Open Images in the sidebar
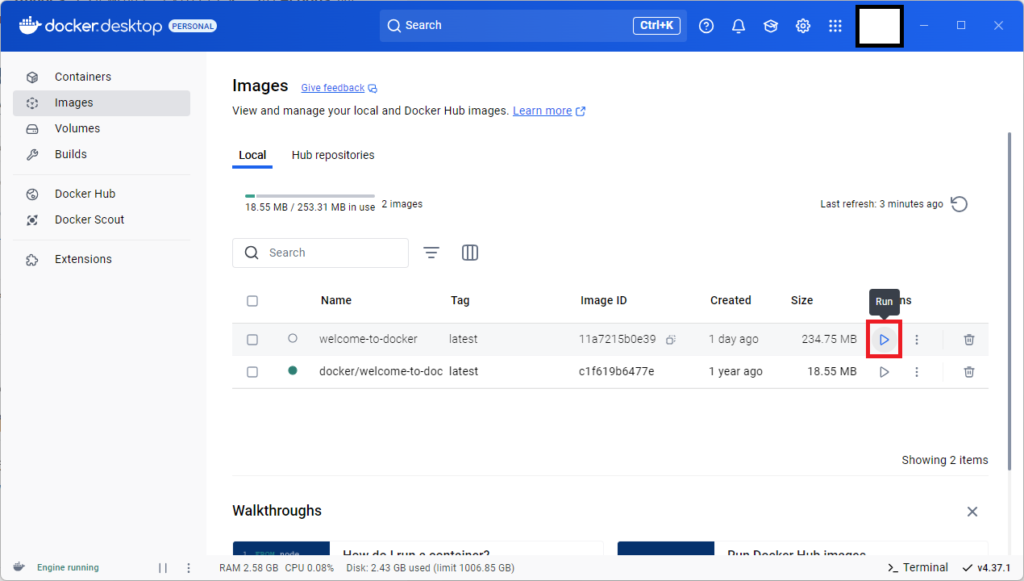This screenshot has height=581, width=1024. pos(101,103)
